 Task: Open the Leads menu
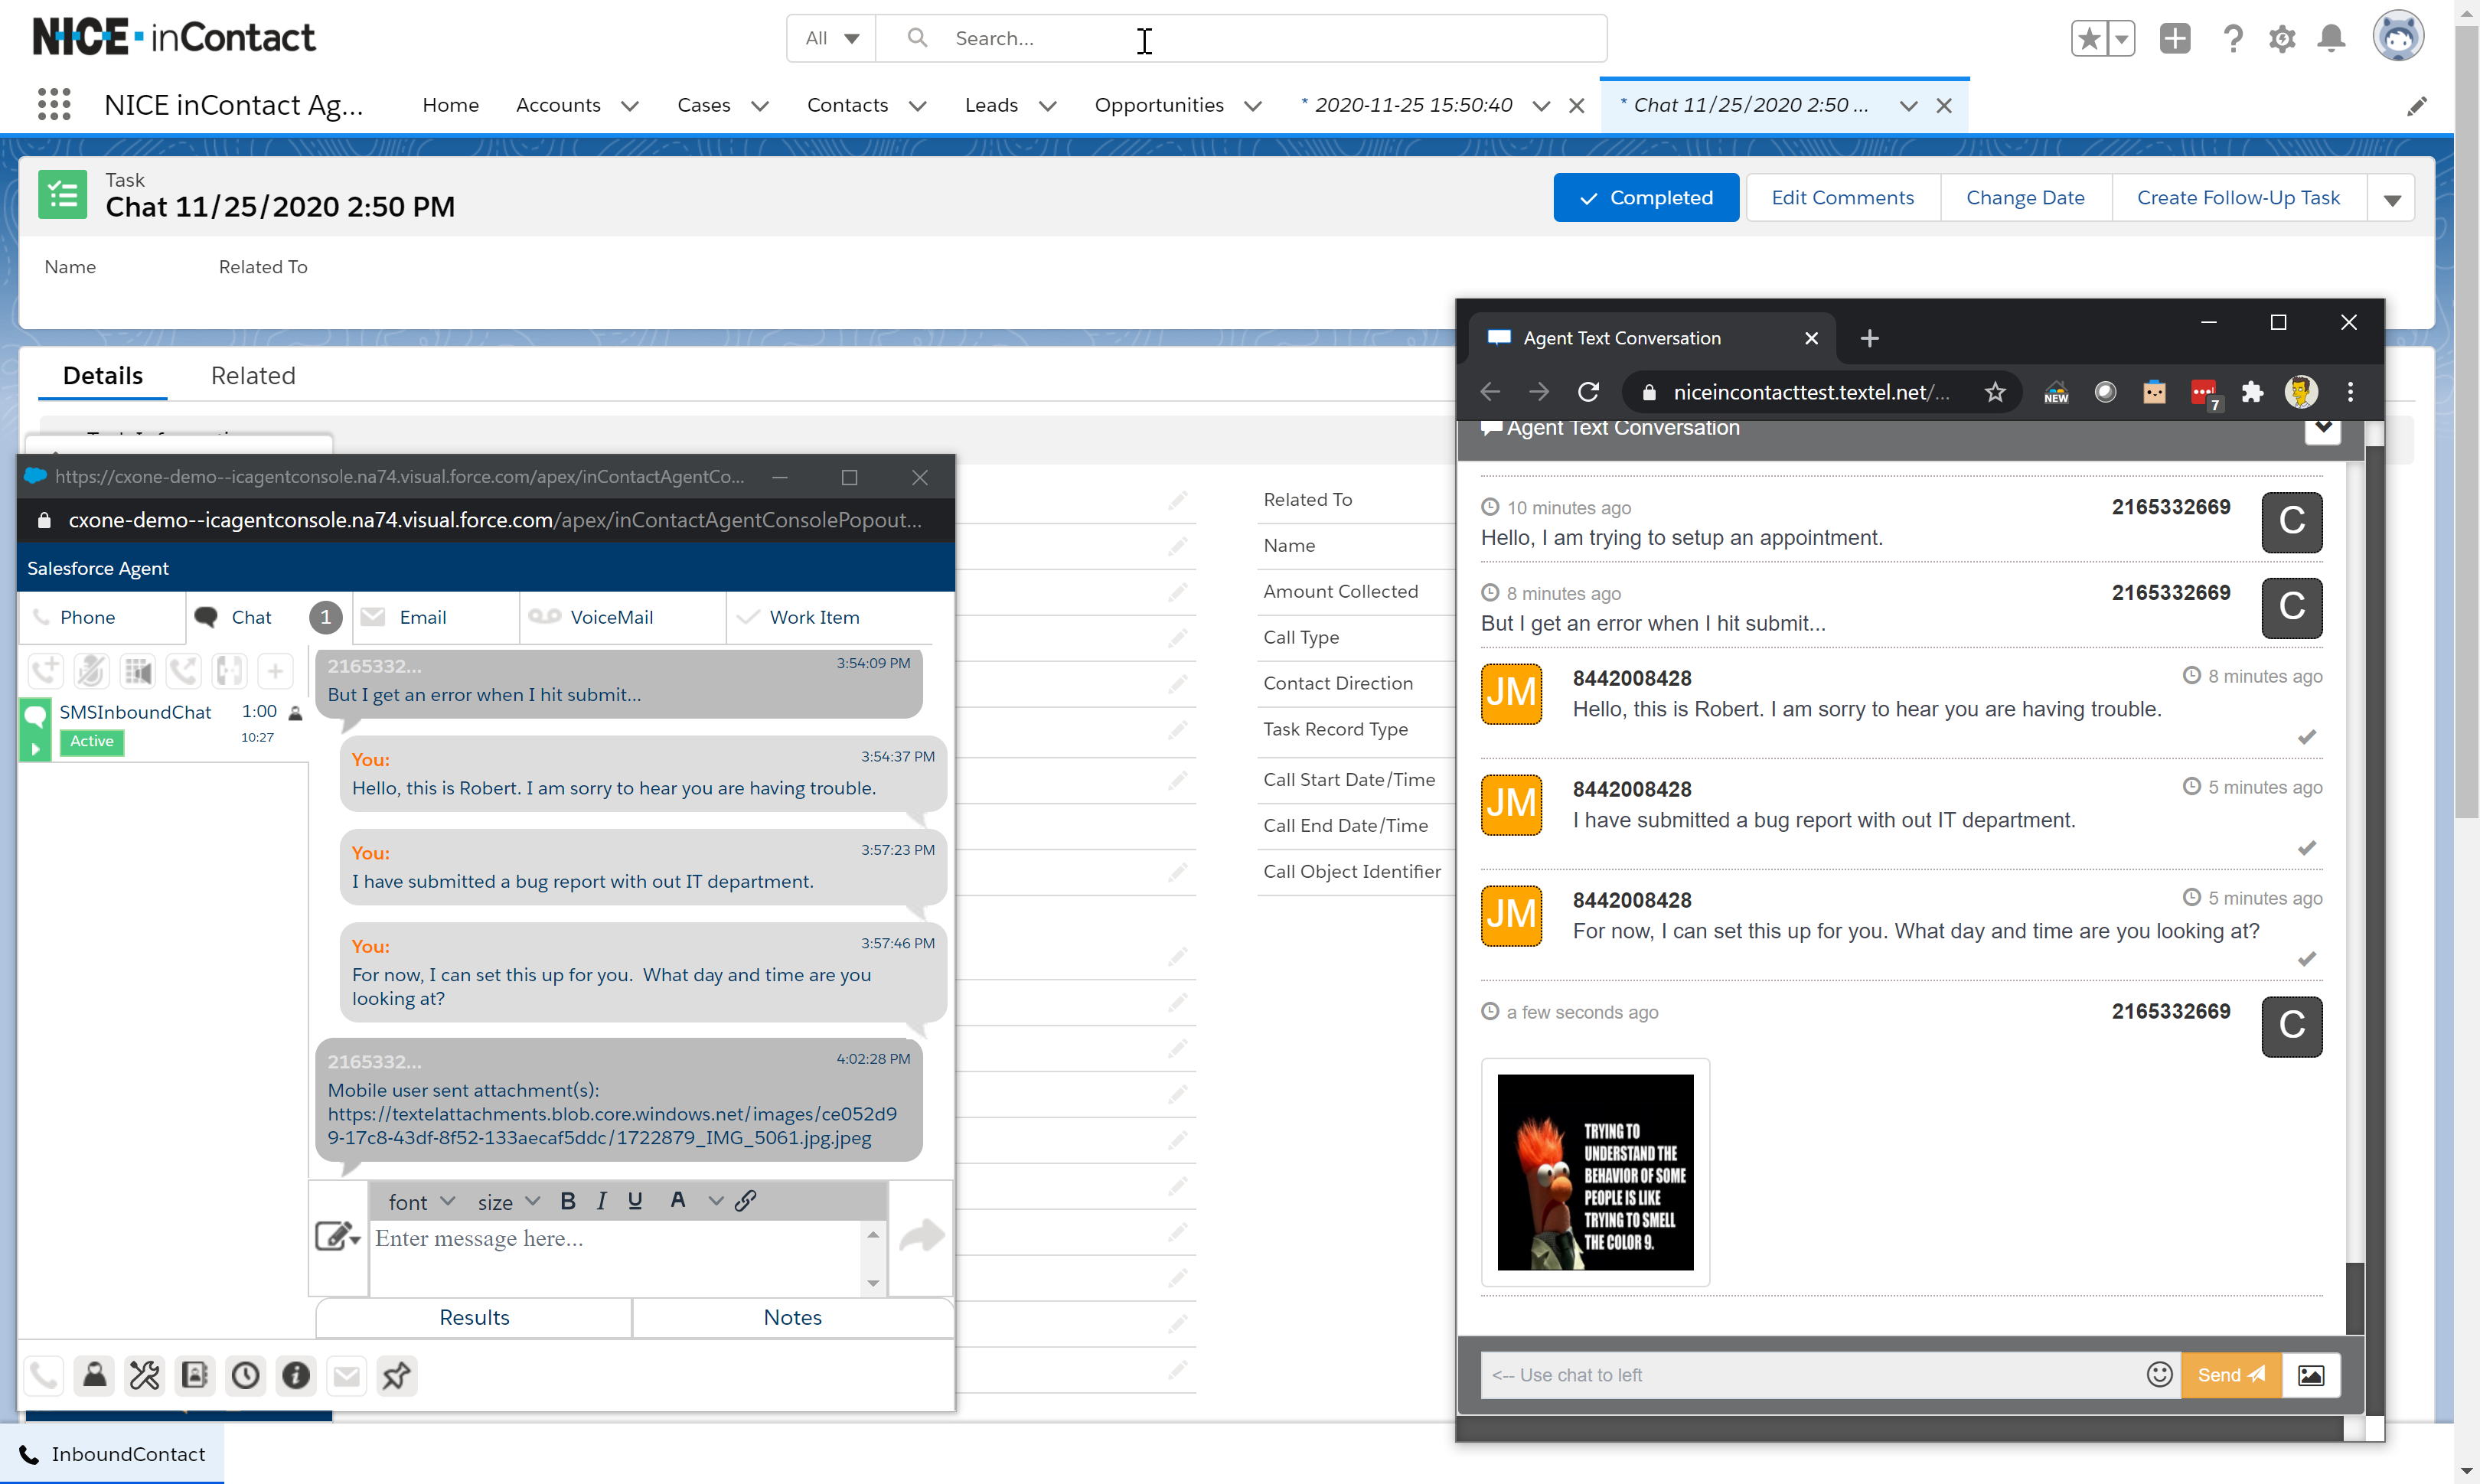[1009, 105]
